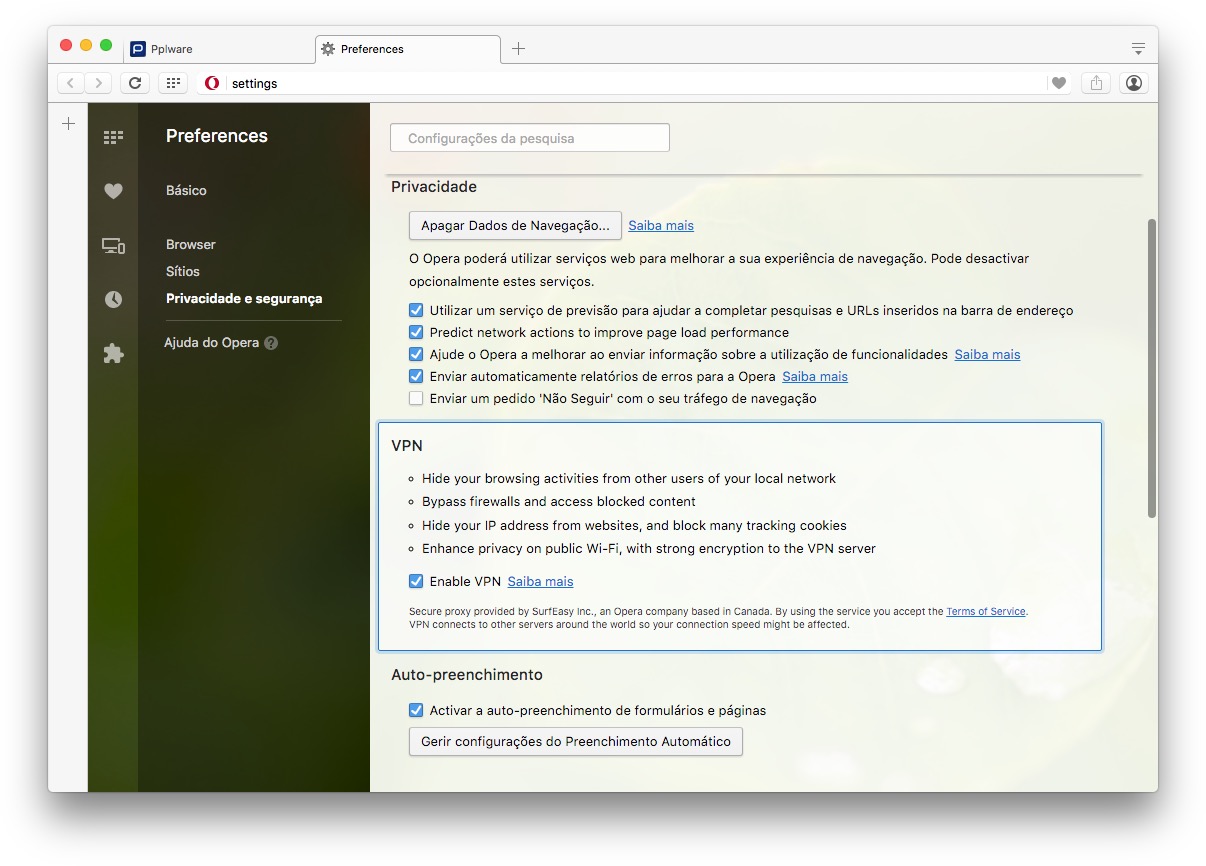
Task: Click the Speed Dial grid toolbar button
Action: [x=173, y=83]
